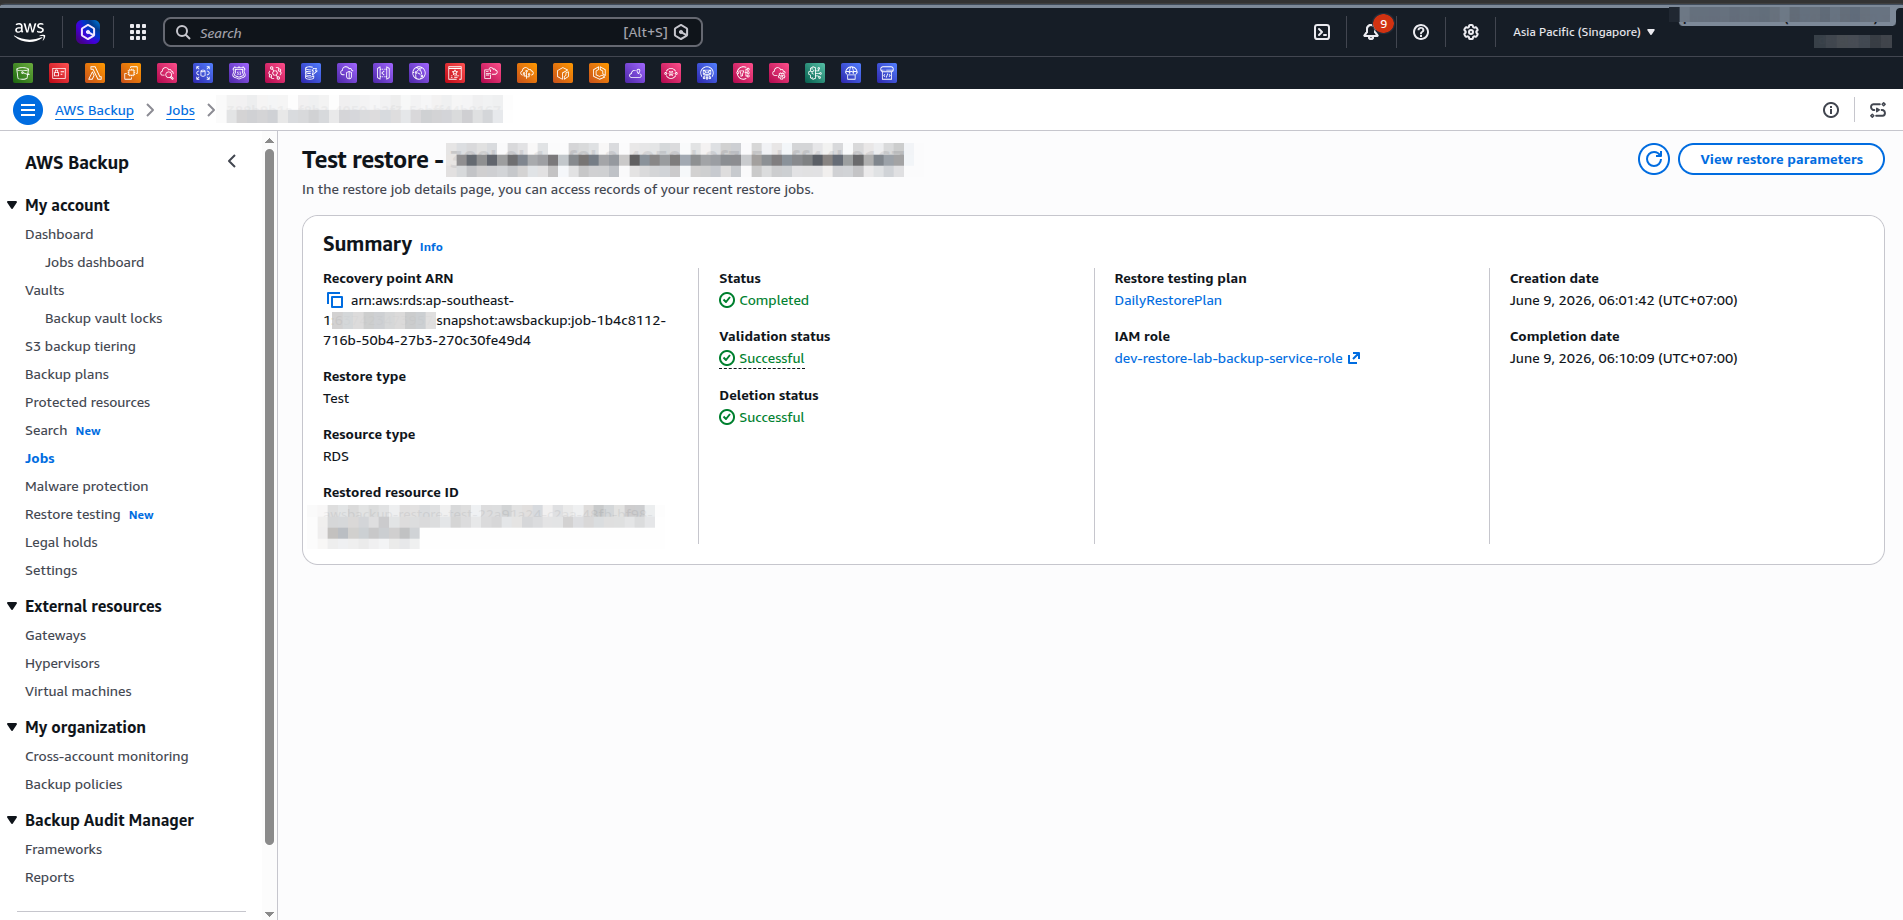Toggle the navigation hamburger menu
The height and width of the screenshot is (920, 1903).
pos(28,110)
